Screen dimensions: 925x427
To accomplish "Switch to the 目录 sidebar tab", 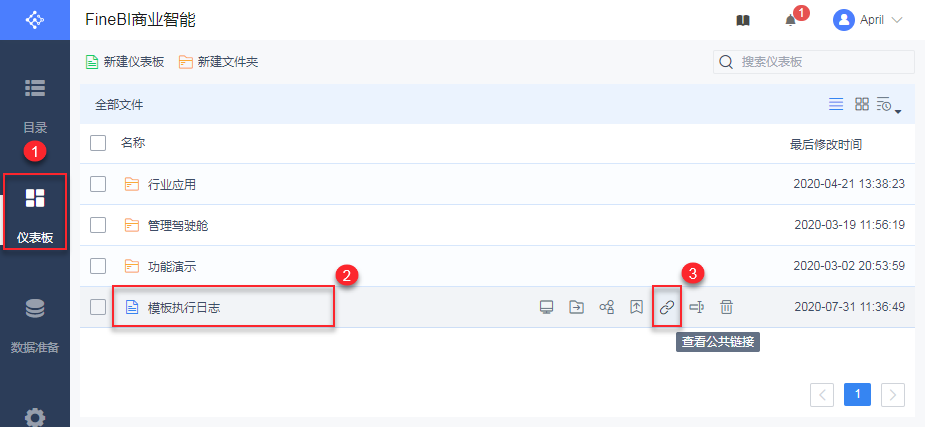I will click(x=35, y=105).
